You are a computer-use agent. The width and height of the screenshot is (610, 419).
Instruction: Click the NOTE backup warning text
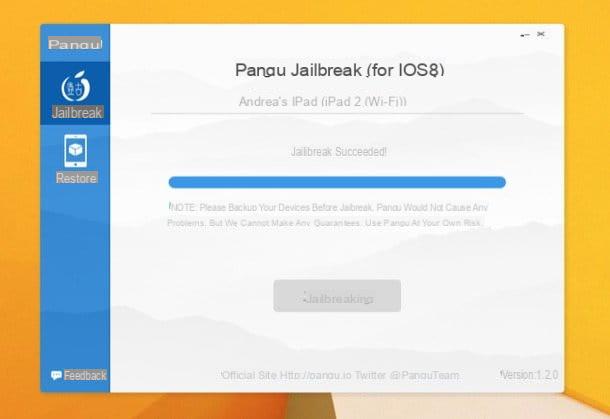click(328, 215)
